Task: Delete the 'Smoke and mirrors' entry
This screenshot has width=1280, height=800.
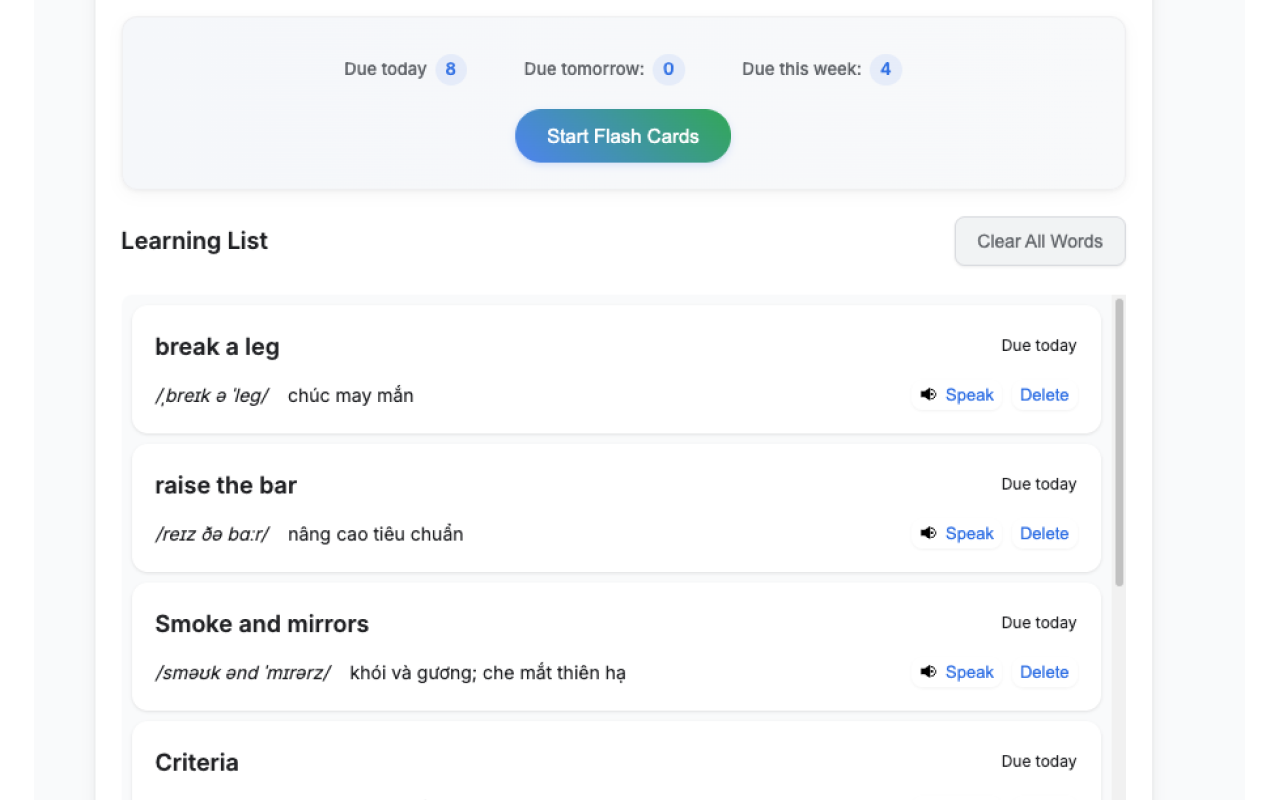Action: pos(1044,672)
